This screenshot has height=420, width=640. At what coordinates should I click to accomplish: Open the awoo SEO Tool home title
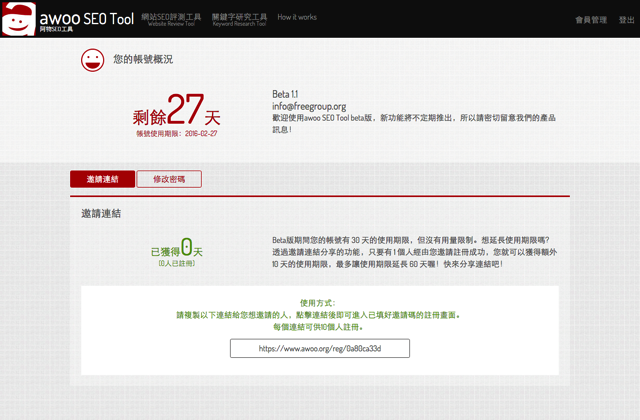(x=87, y=19)
